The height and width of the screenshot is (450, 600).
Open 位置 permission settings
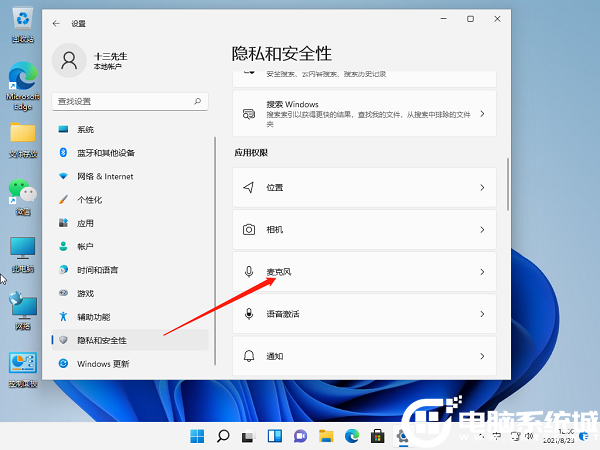364,188
